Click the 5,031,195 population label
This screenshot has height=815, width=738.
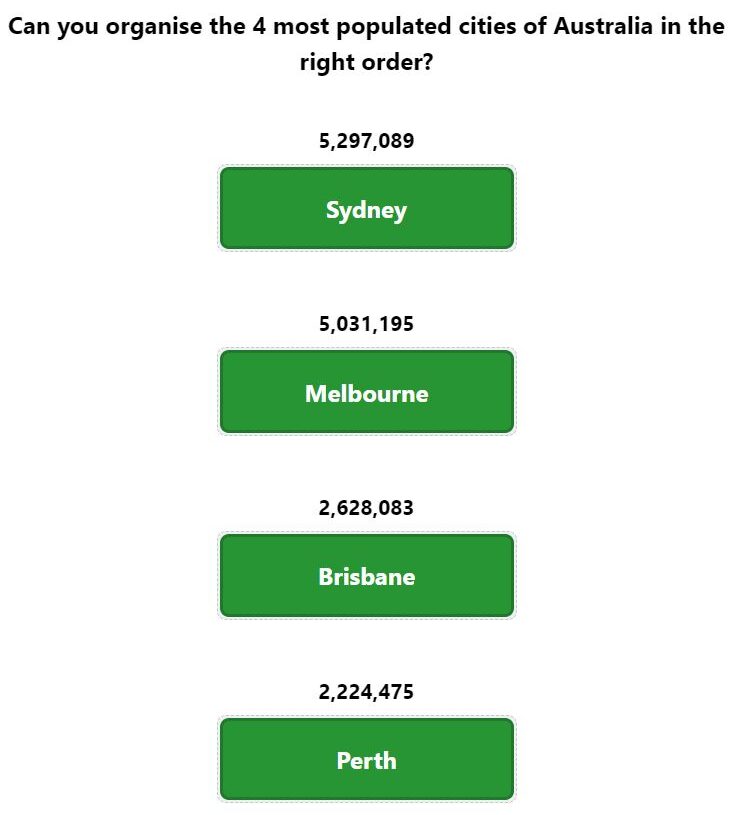point(366,324)
